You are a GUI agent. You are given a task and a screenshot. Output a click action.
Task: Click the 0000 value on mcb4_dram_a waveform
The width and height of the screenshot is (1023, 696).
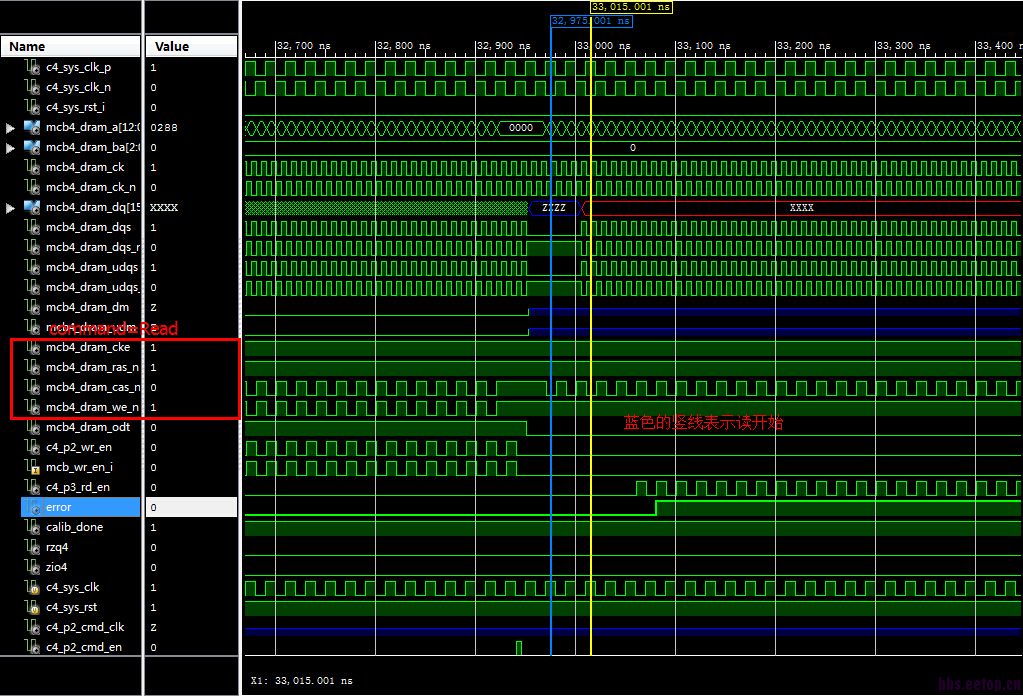521,128
